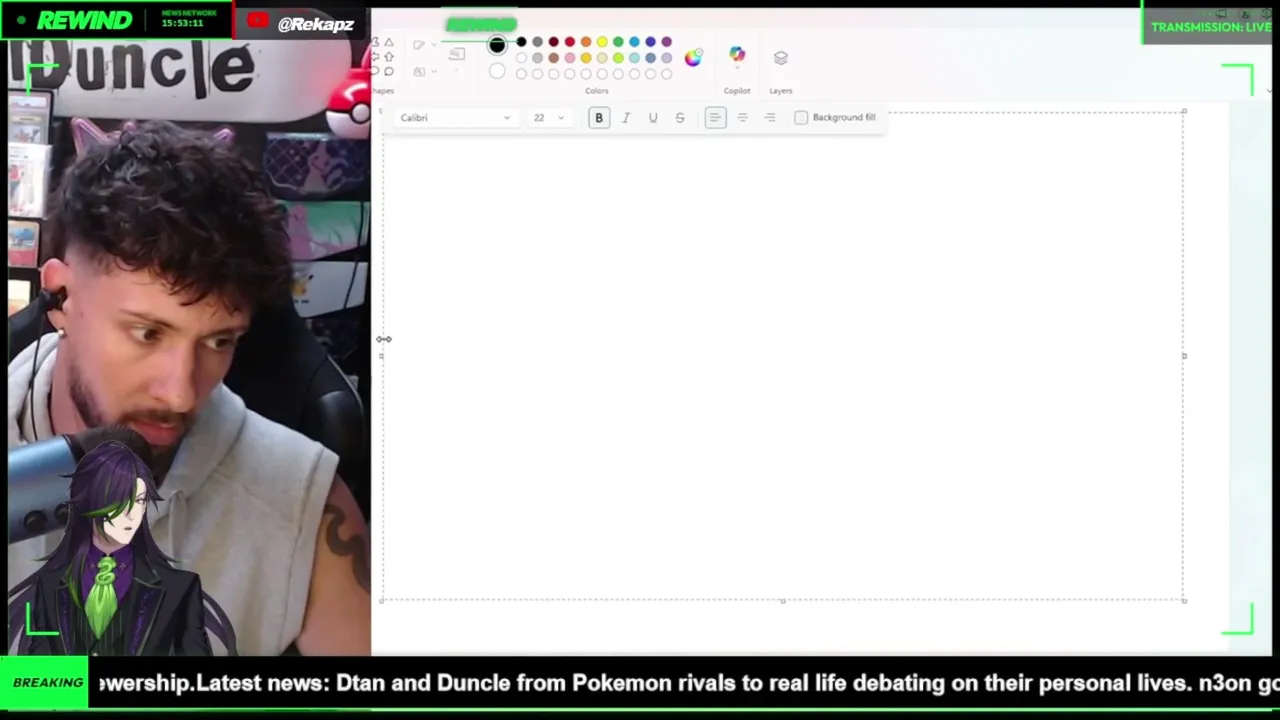This screenshot has height=720, width=1280.
Task: Toggle Underline text formatting
Action: point(653,118)
